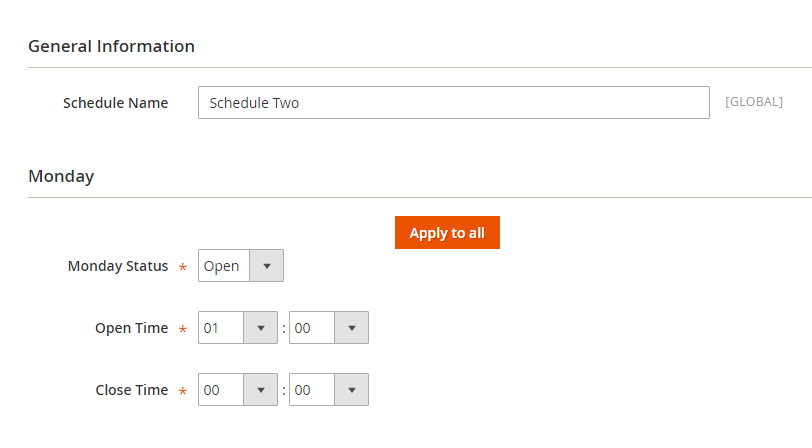
Task: Click the Schedule Name label
Action: [115, 103]
